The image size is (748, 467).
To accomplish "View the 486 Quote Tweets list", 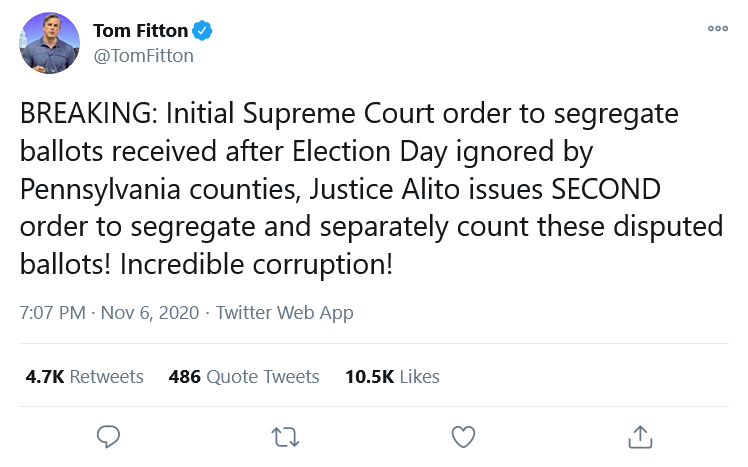I will click(x=244, y=377).
